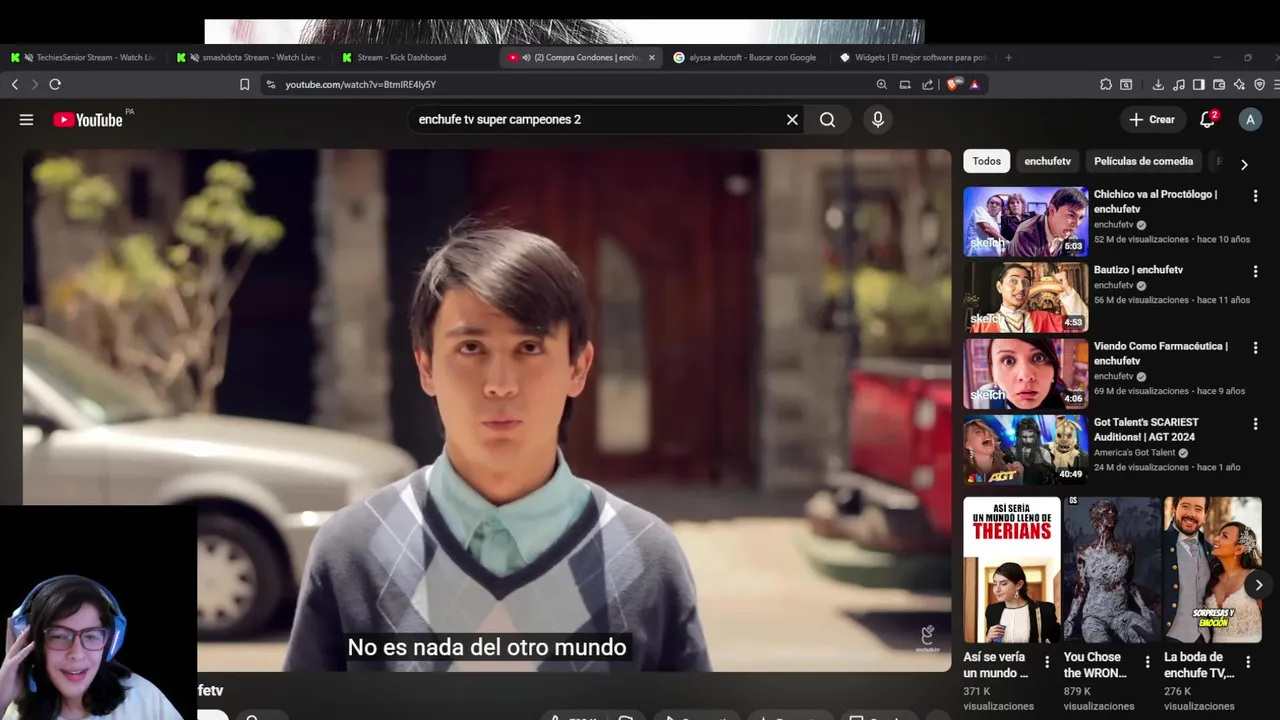The width and height of the screenshot is (1280, 720).
Task: Go back with the browser back arrow
Action: 15,85
